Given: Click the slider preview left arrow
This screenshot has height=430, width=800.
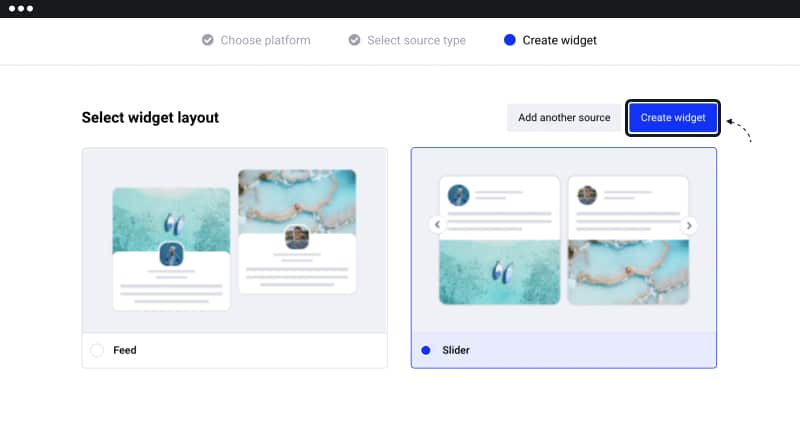Looking at the screenshot, I should [437, 224].
